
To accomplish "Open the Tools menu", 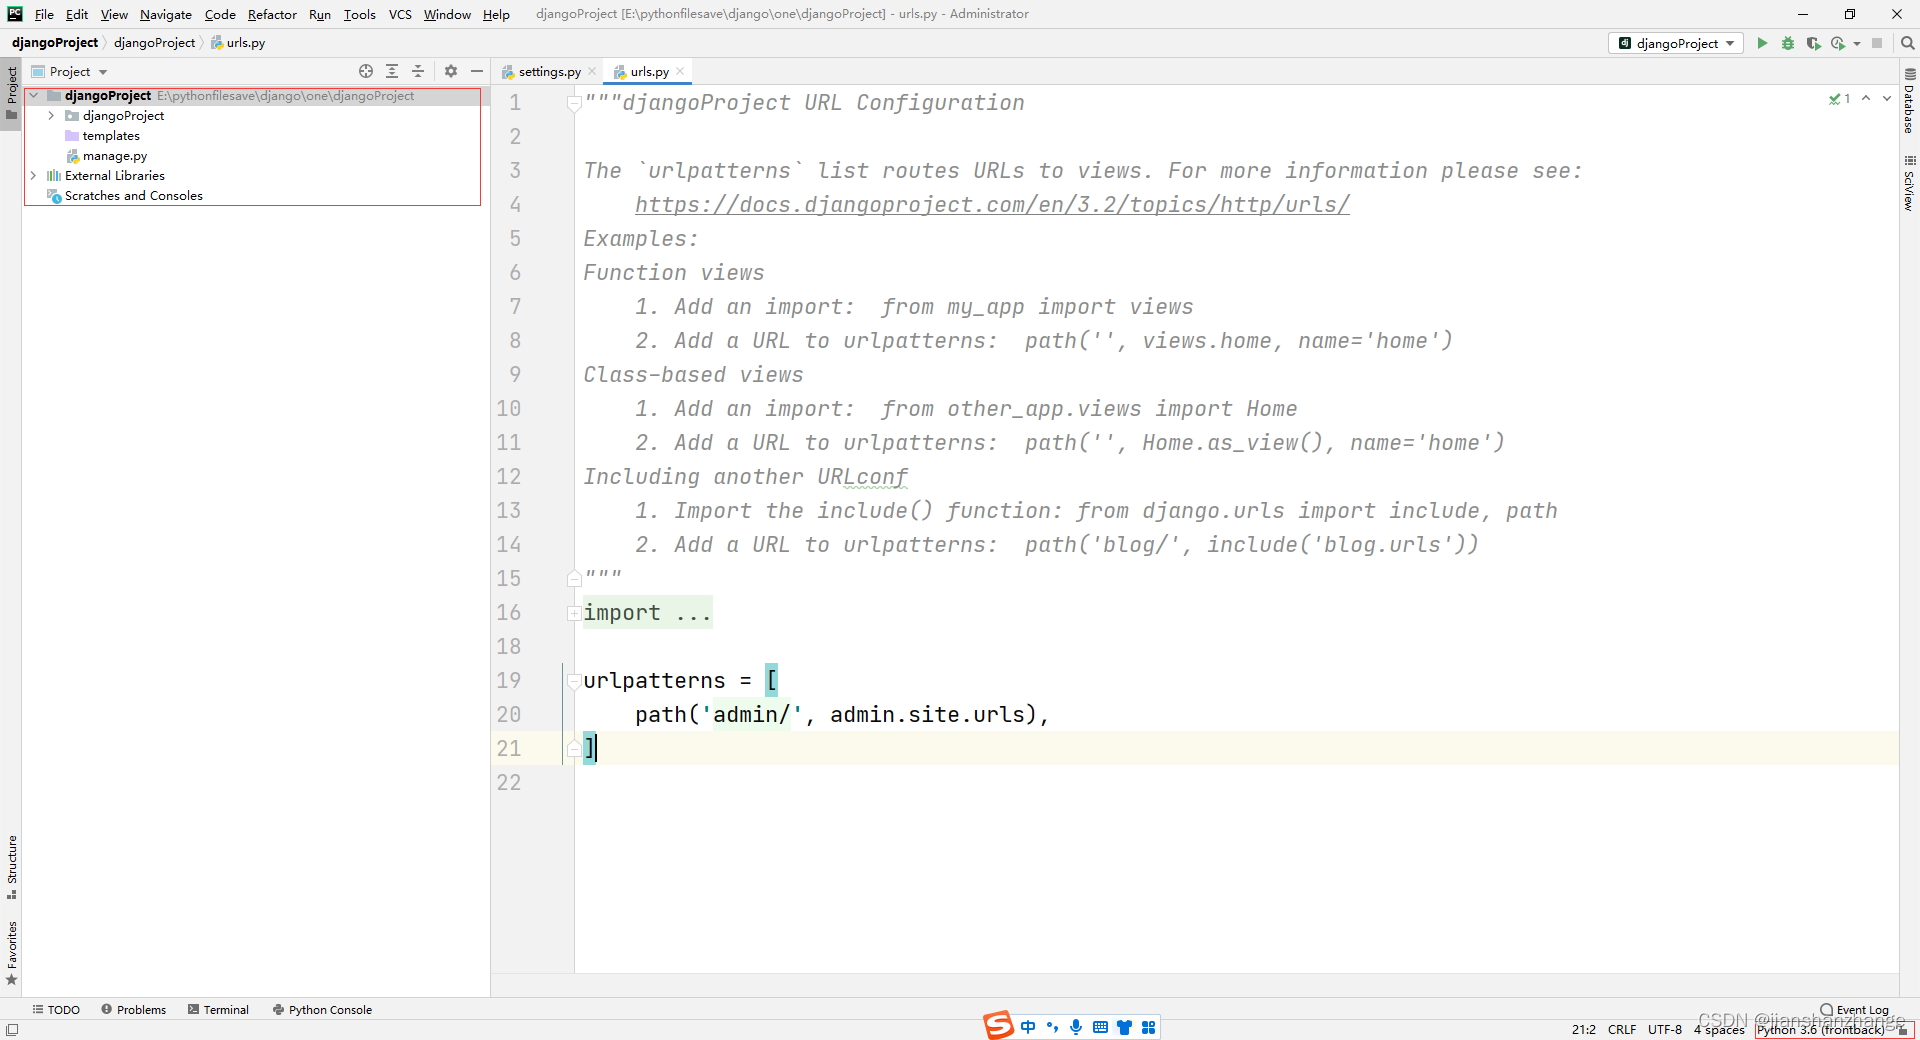I will tap(359, 14).
